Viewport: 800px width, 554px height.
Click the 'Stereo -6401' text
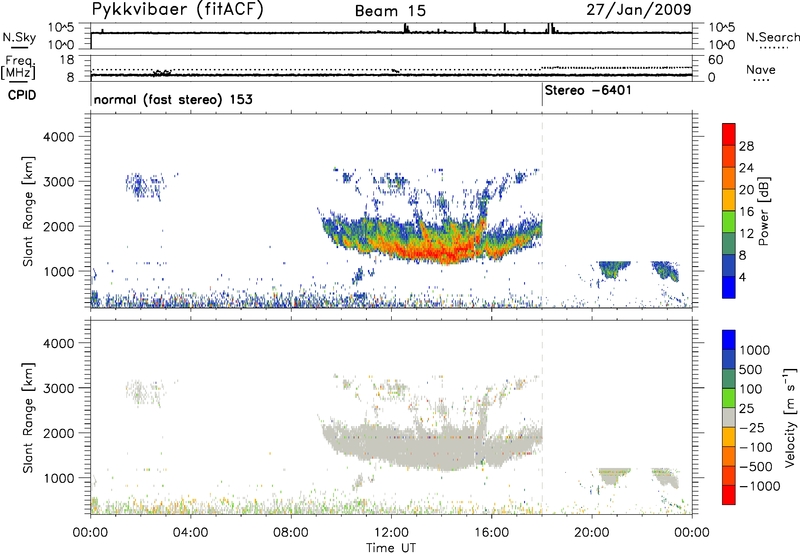click(588, 90)
